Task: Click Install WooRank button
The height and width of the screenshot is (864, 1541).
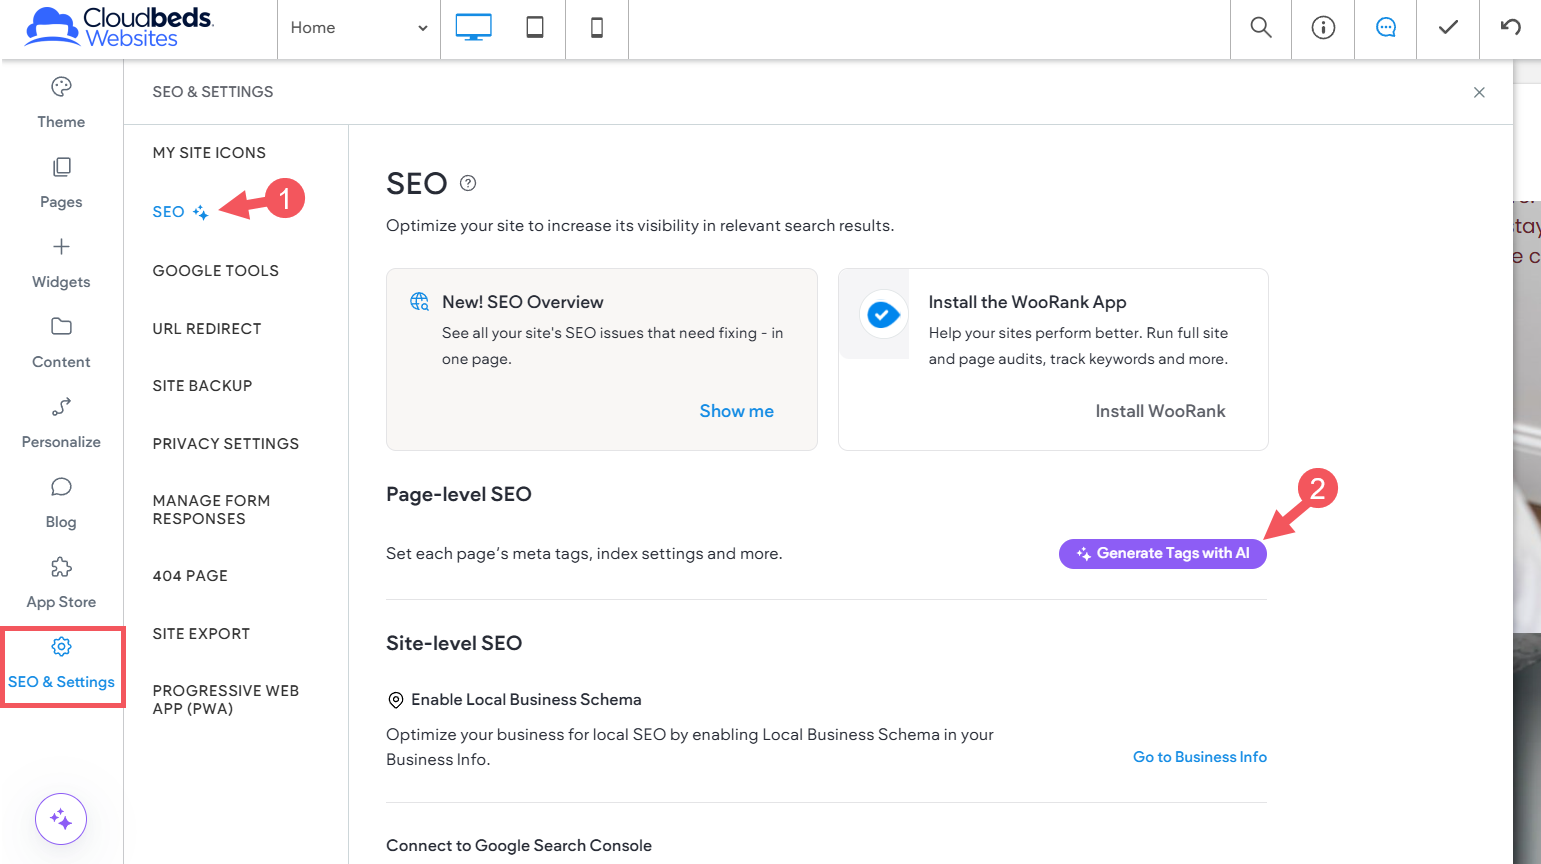Action: (x=1160, y=411)
